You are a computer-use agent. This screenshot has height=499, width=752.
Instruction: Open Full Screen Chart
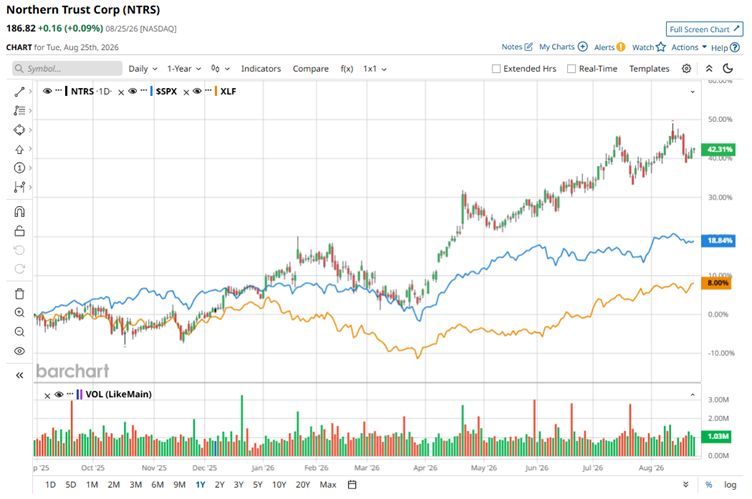click(x=705, y=29)
